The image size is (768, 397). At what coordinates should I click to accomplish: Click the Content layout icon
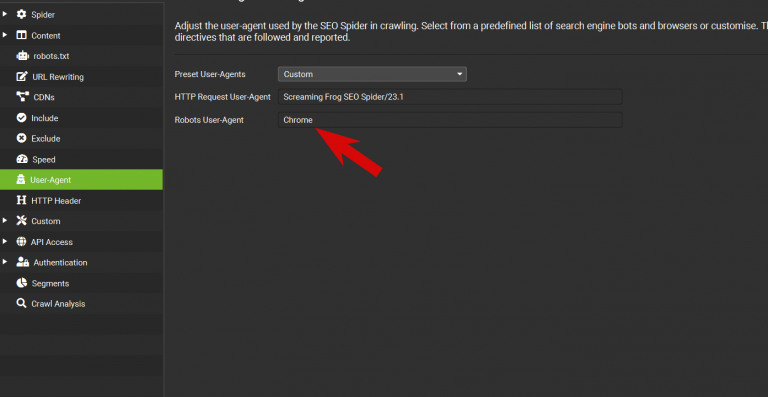click(x=21, y=35)
